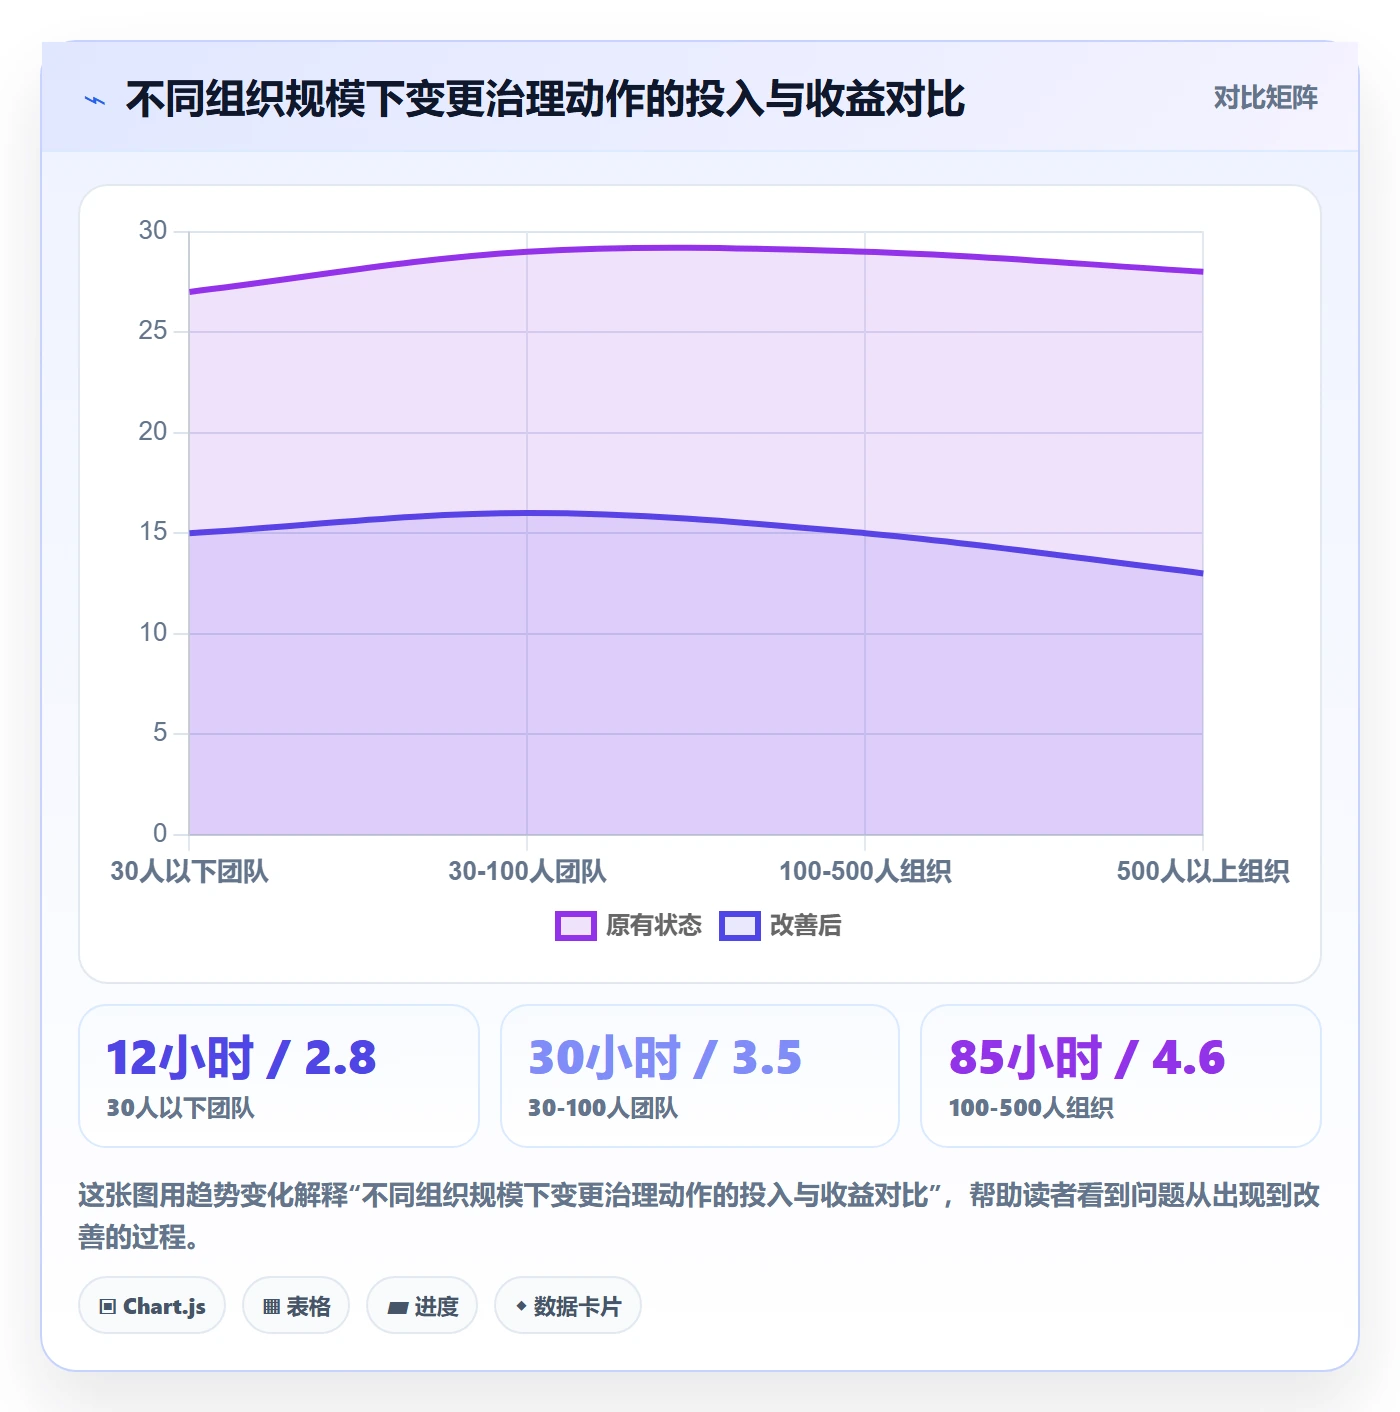
Task: Click the 30人以下团队 caption under 12小时 card
Action: 181,1108
